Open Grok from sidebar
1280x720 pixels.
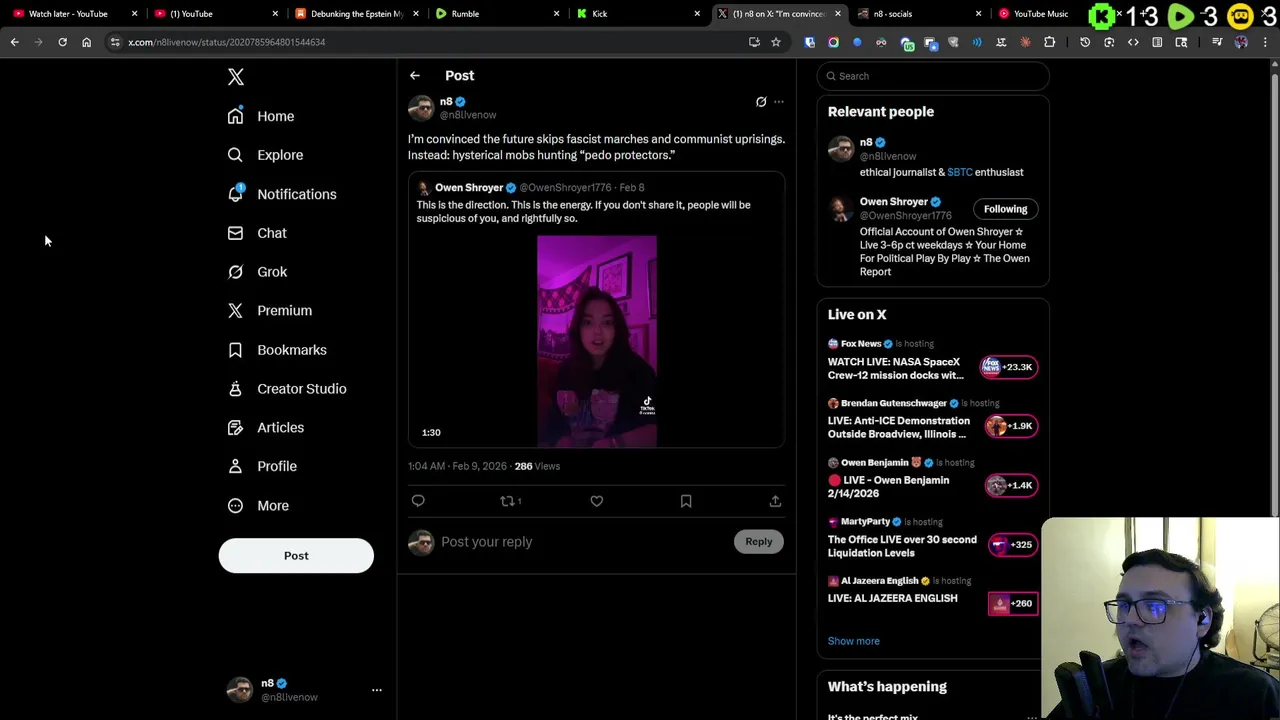coord(257,272)
